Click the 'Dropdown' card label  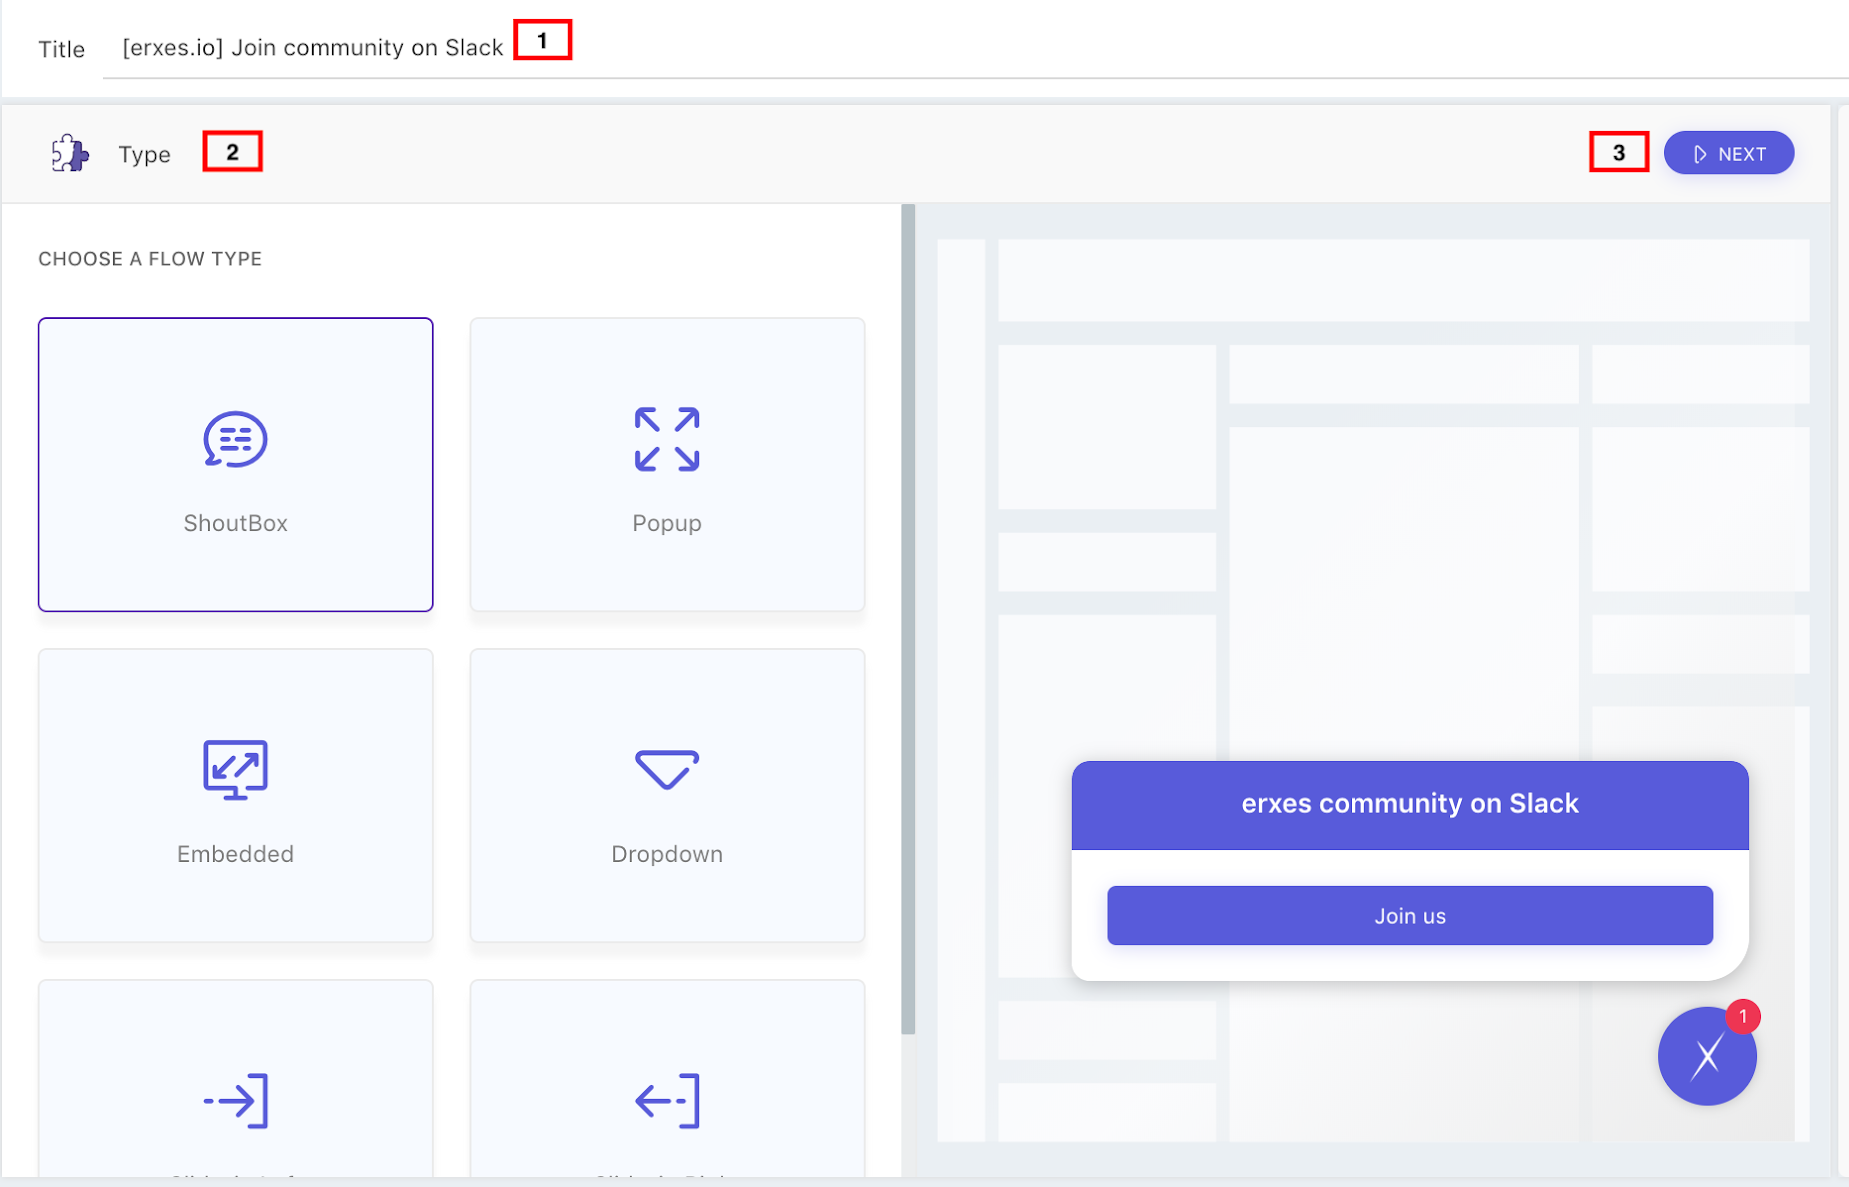pos(667,854)
